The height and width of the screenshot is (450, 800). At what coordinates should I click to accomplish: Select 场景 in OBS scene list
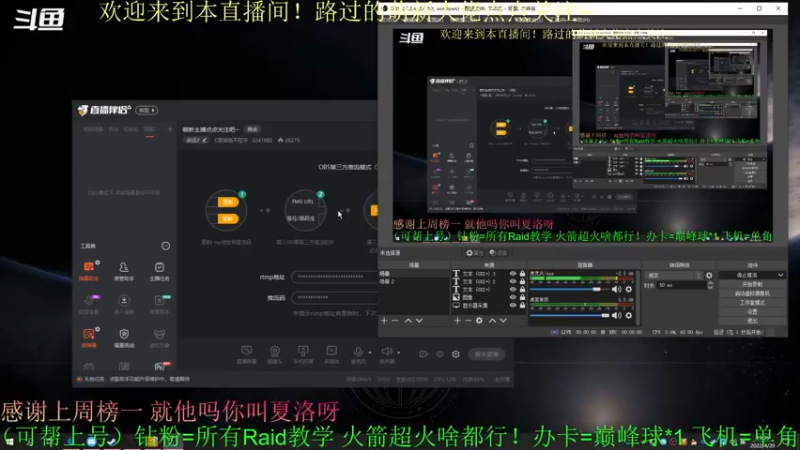point(414,274)
